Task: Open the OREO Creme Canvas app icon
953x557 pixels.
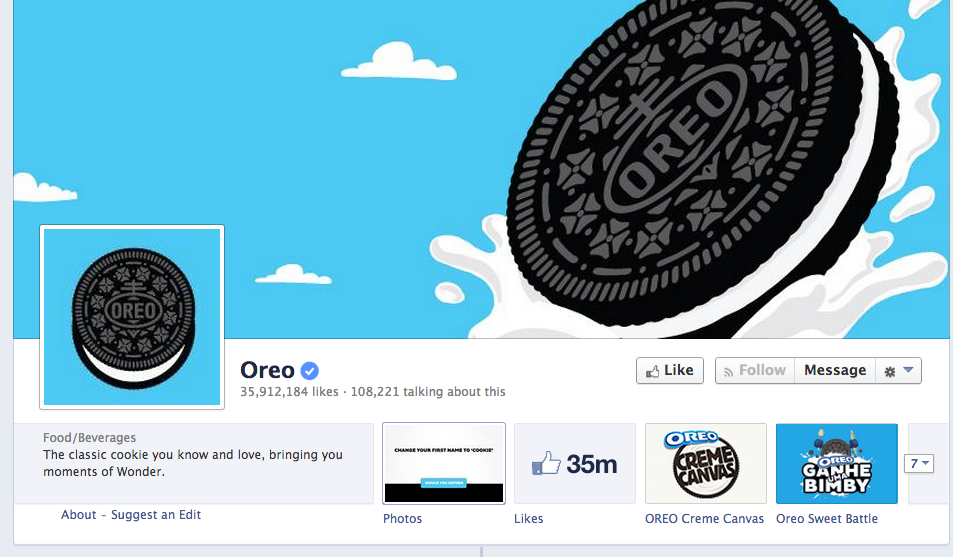Action: [x=705, y=463]
